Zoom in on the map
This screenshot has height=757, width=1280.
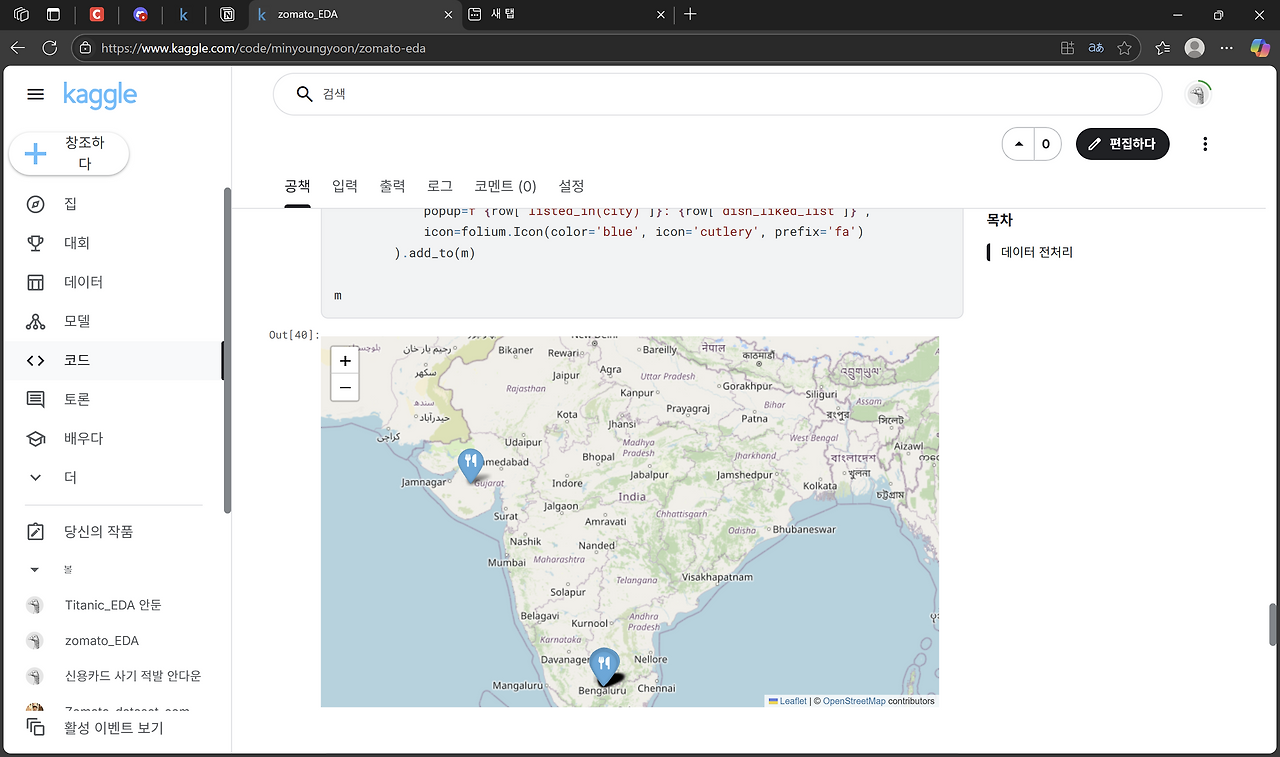[x=345, y=361]
